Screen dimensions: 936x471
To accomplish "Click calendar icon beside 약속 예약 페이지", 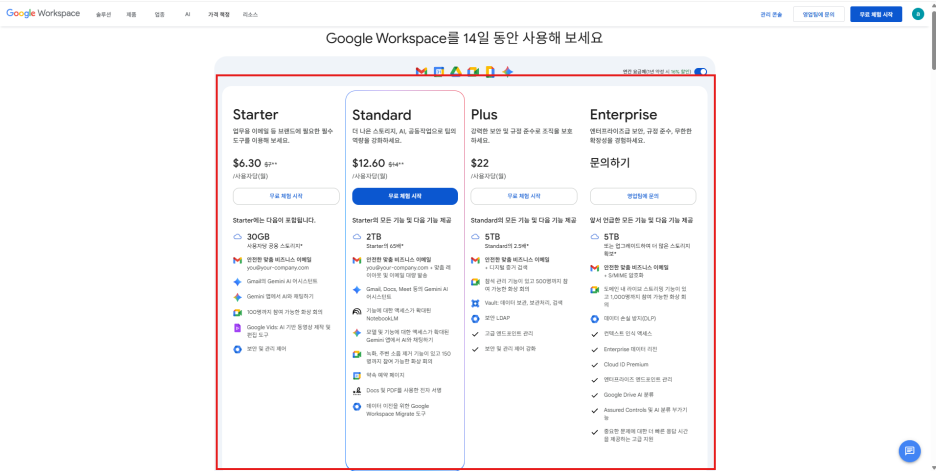I will click(x=356, y=375).
